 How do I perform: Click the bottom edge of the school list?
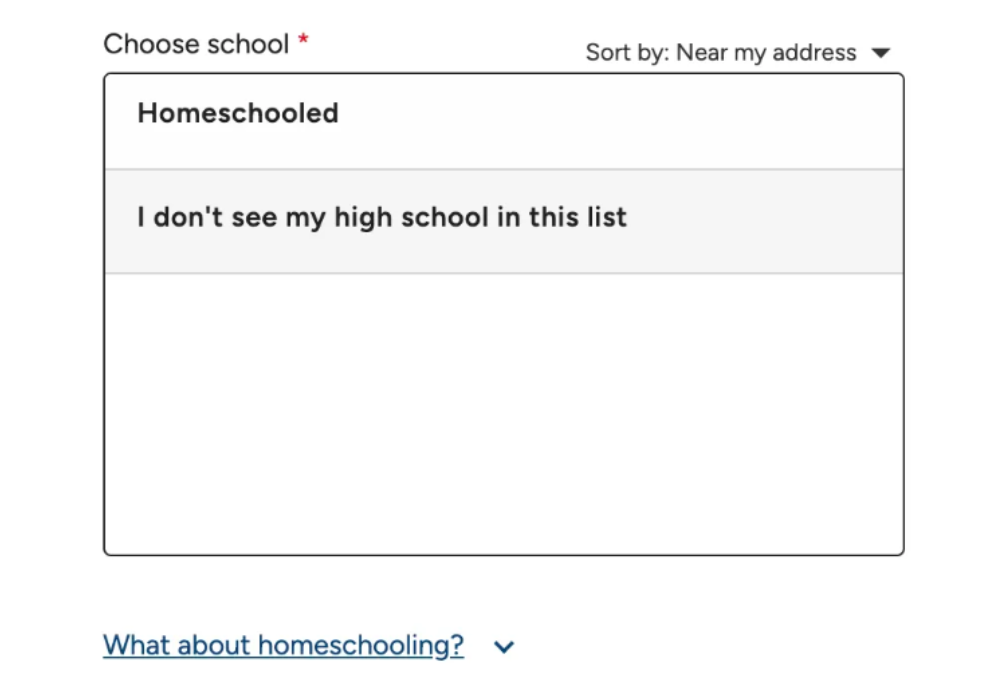coord(500,551)
